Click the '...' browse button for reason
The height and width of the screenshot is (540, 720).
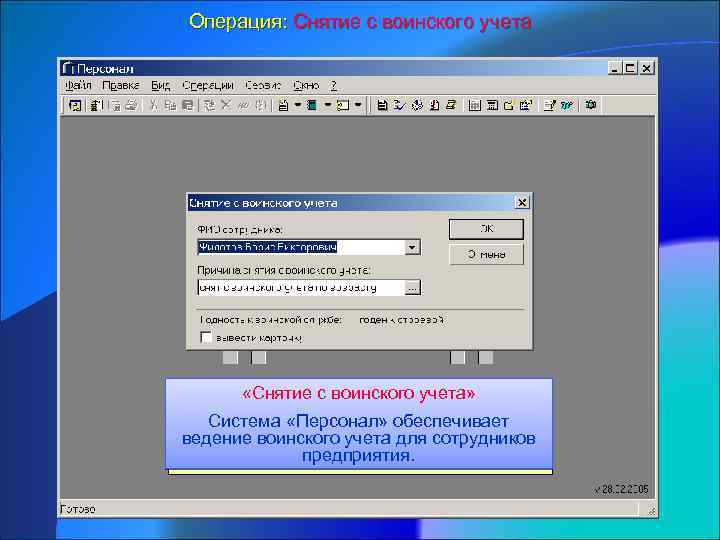click(412, 287)
